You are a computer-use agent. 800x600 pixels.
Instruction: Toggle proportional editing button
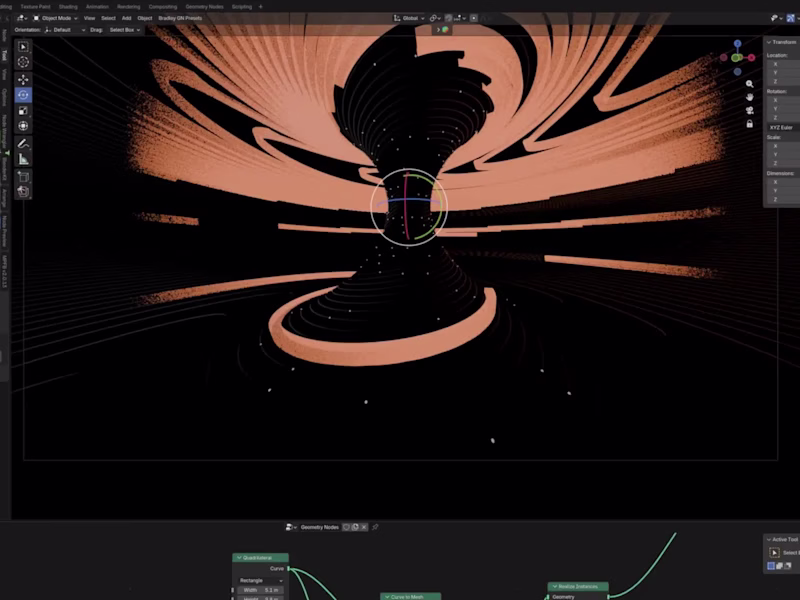click(474, 18)
